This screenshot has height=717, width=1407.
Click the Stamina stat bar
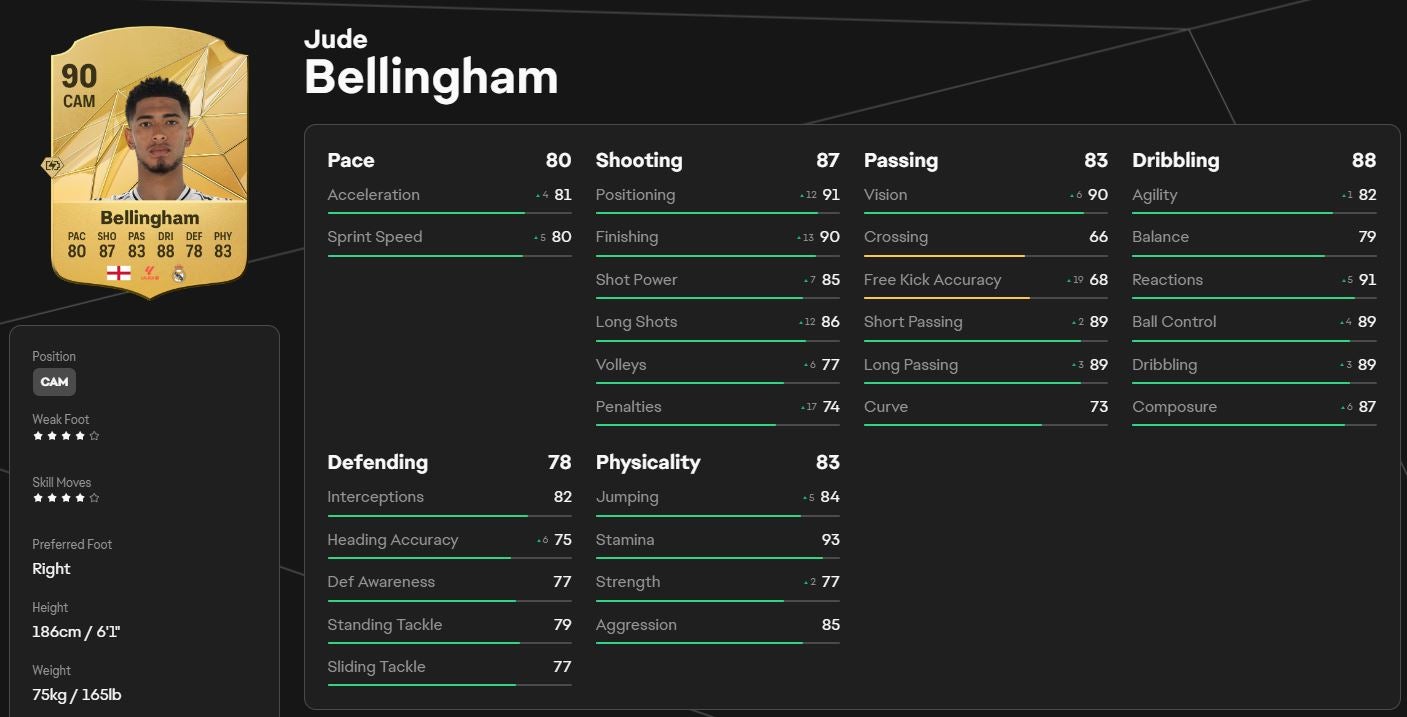click(717, 558)
